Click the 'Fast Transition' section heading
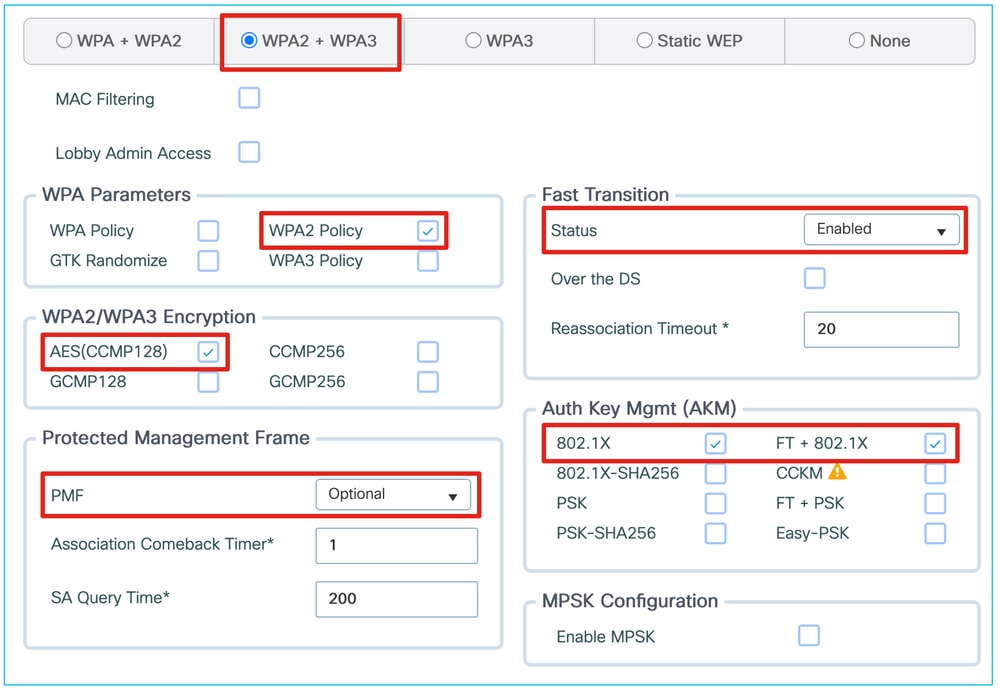Image resolution: width=999 pixels, height=690 pixels. [x=605, y=194]
